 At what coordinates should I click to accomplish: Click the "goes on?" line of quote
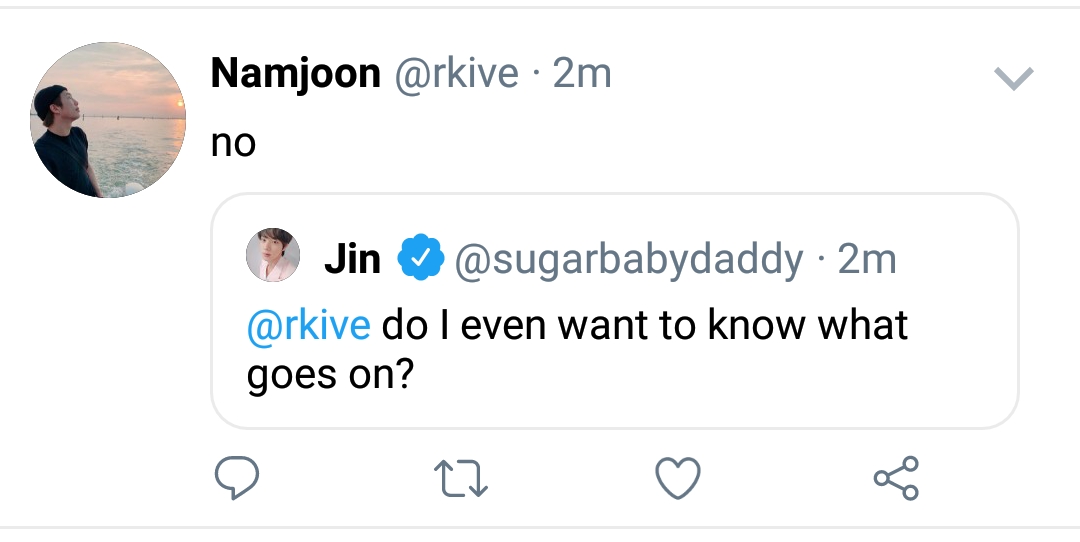click(330, 375)
